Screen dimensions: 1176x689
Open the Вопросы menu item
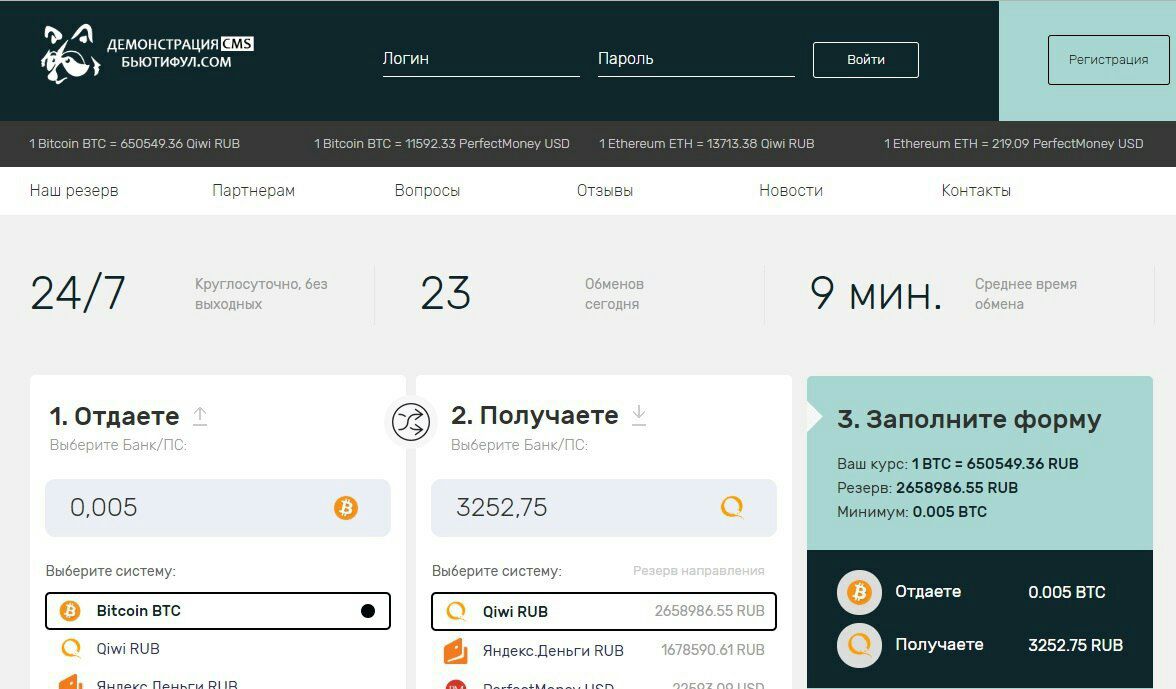click(428, 190)
